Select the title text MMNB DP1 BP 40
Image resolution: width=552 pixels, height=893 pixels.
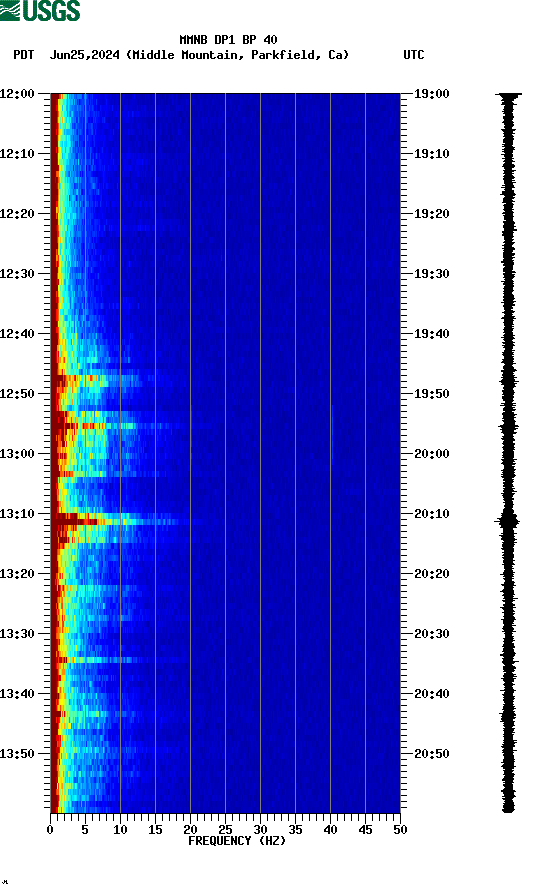tap(228, 40)
